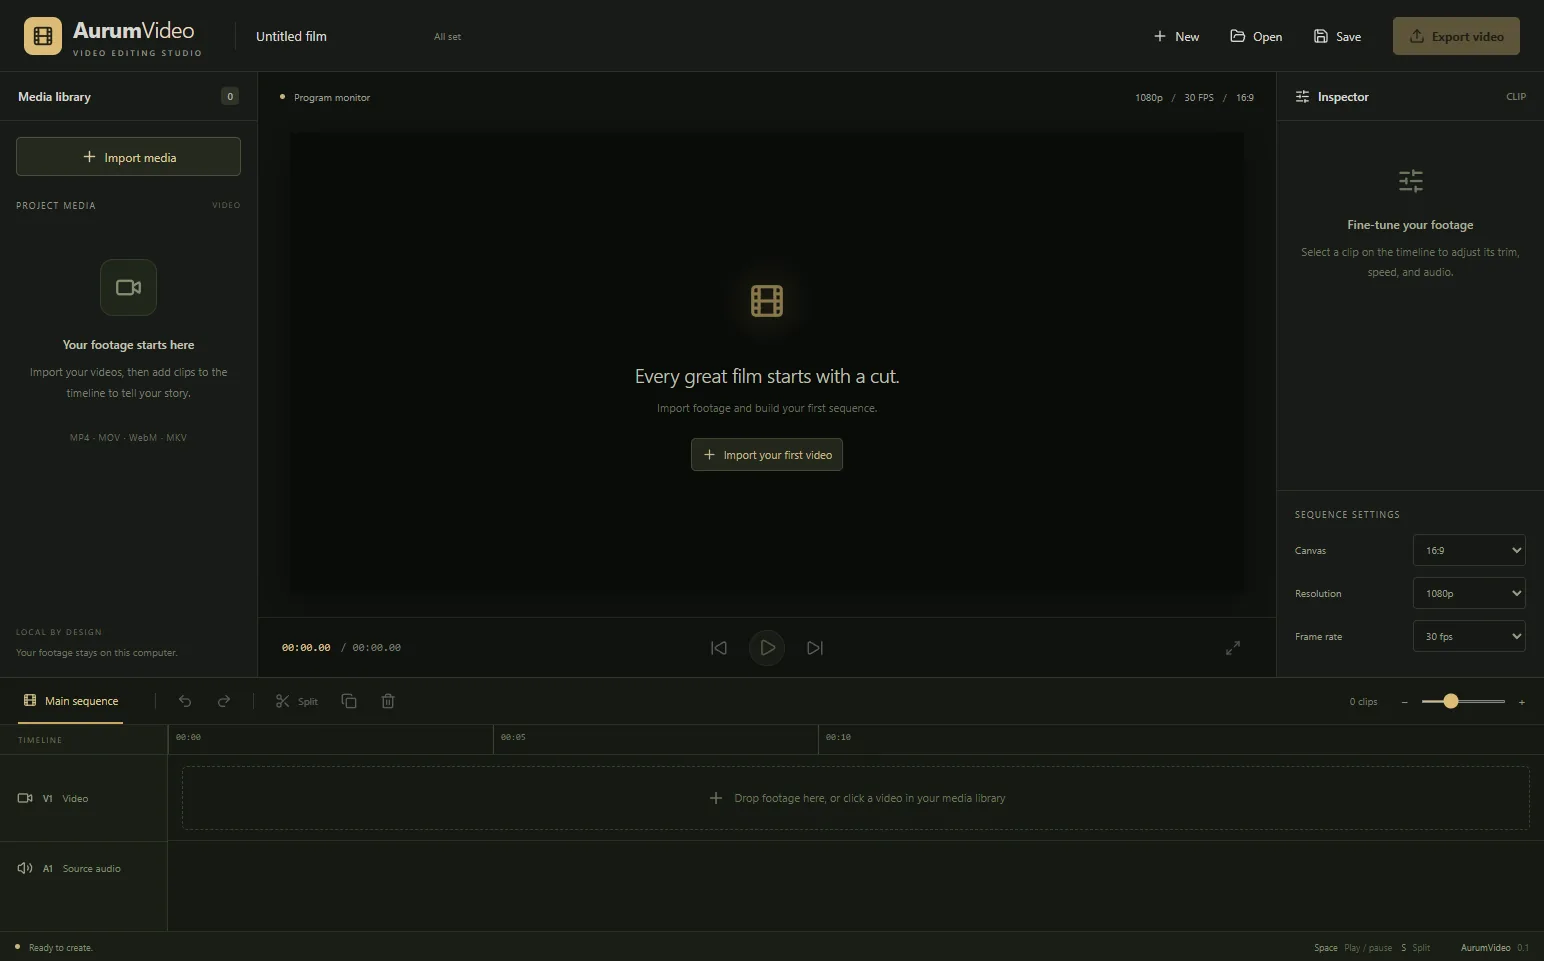This screenshot has width=1544, height=961.
Task: Click the video track drop footage area
Action: [856, 798]
